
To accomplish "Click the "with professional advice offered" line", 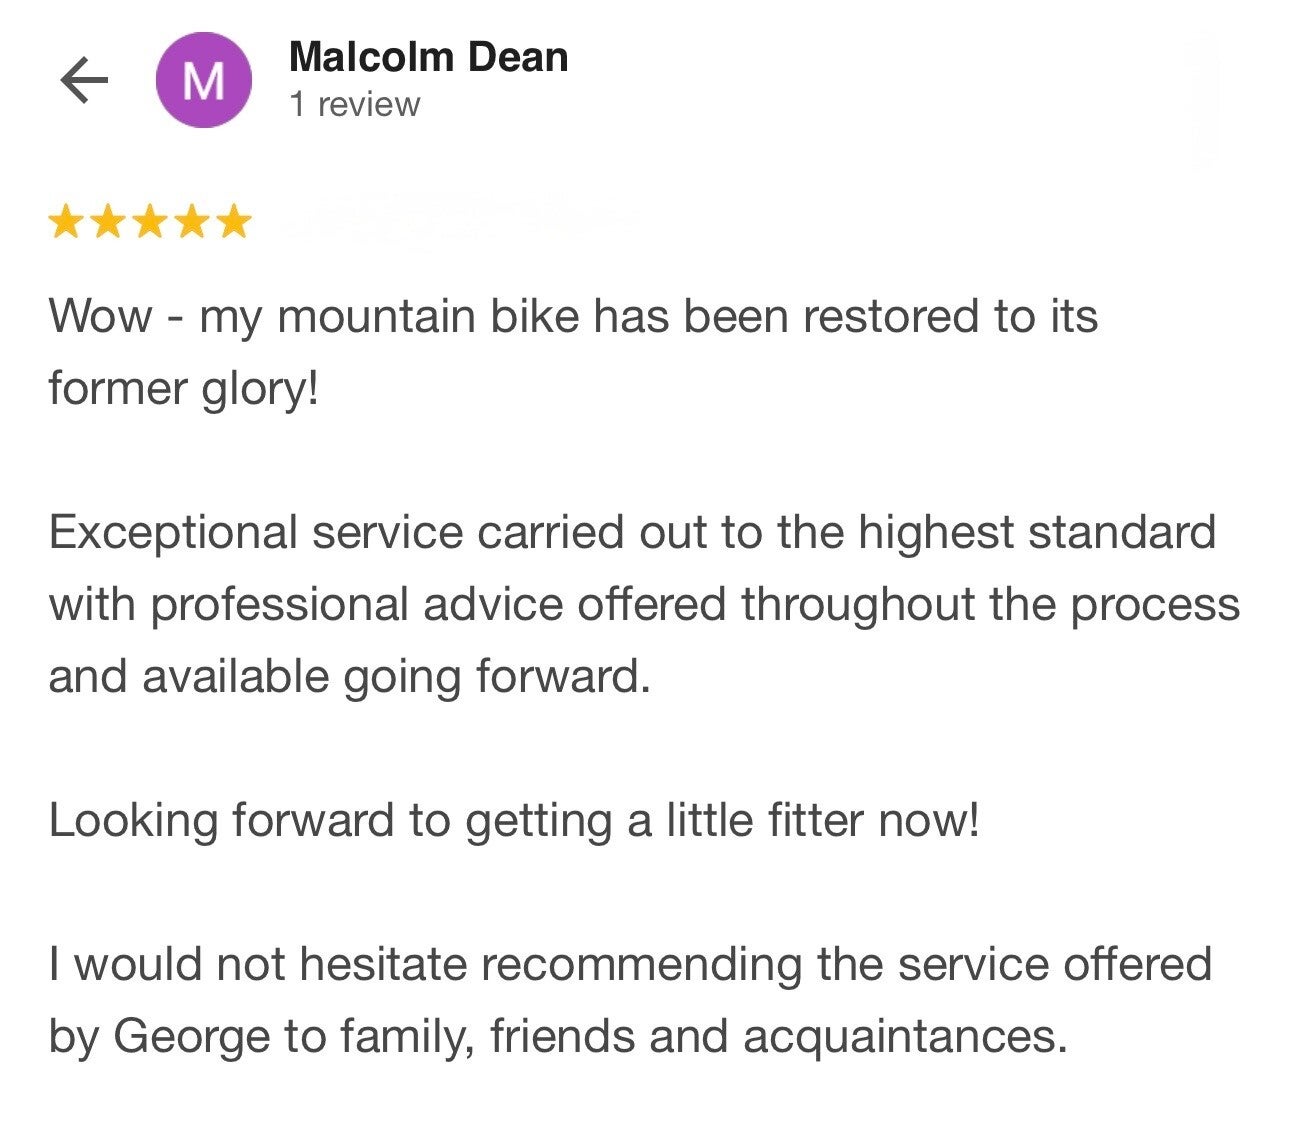I will [644, 605].
